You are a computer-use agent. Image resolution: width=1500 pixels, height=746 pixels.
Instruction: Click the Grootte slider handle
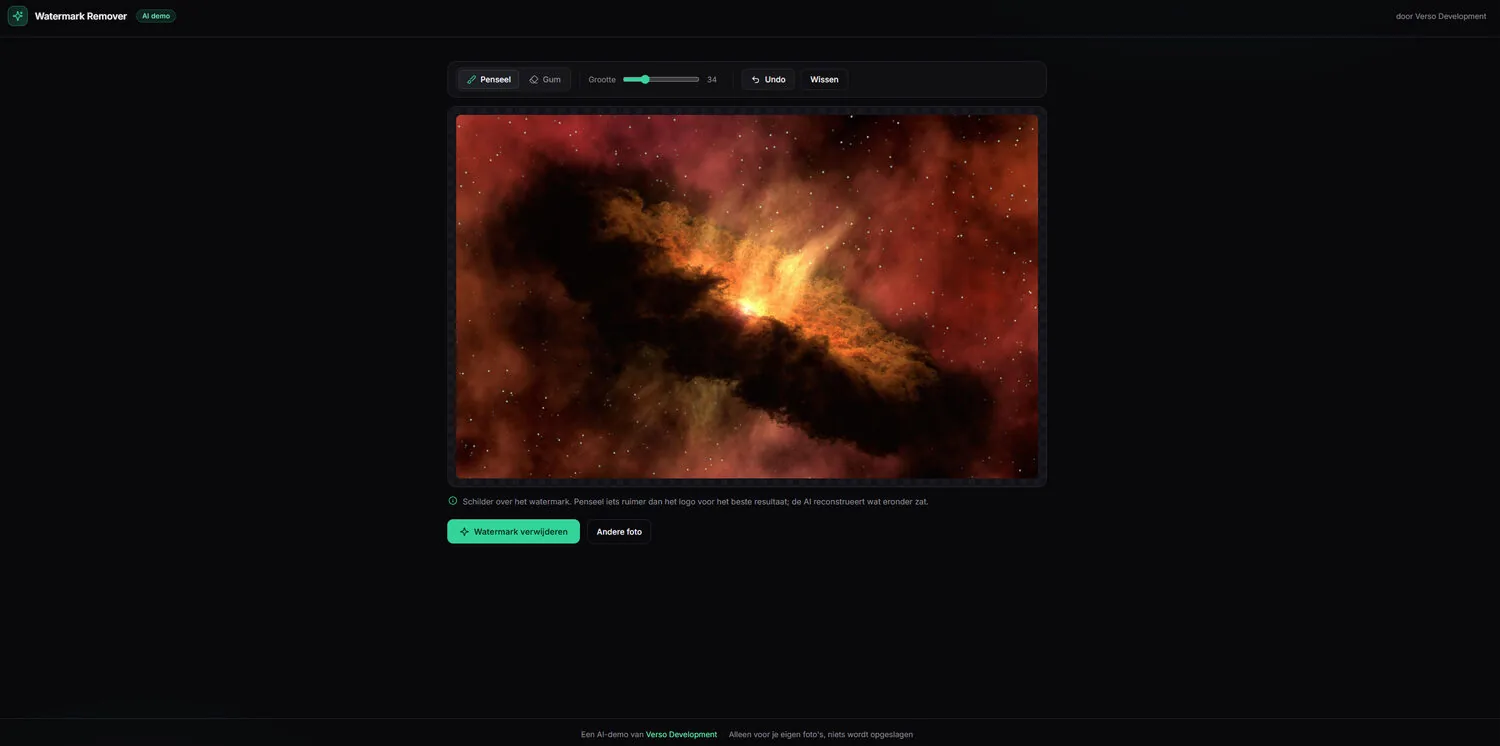(645, 79)
